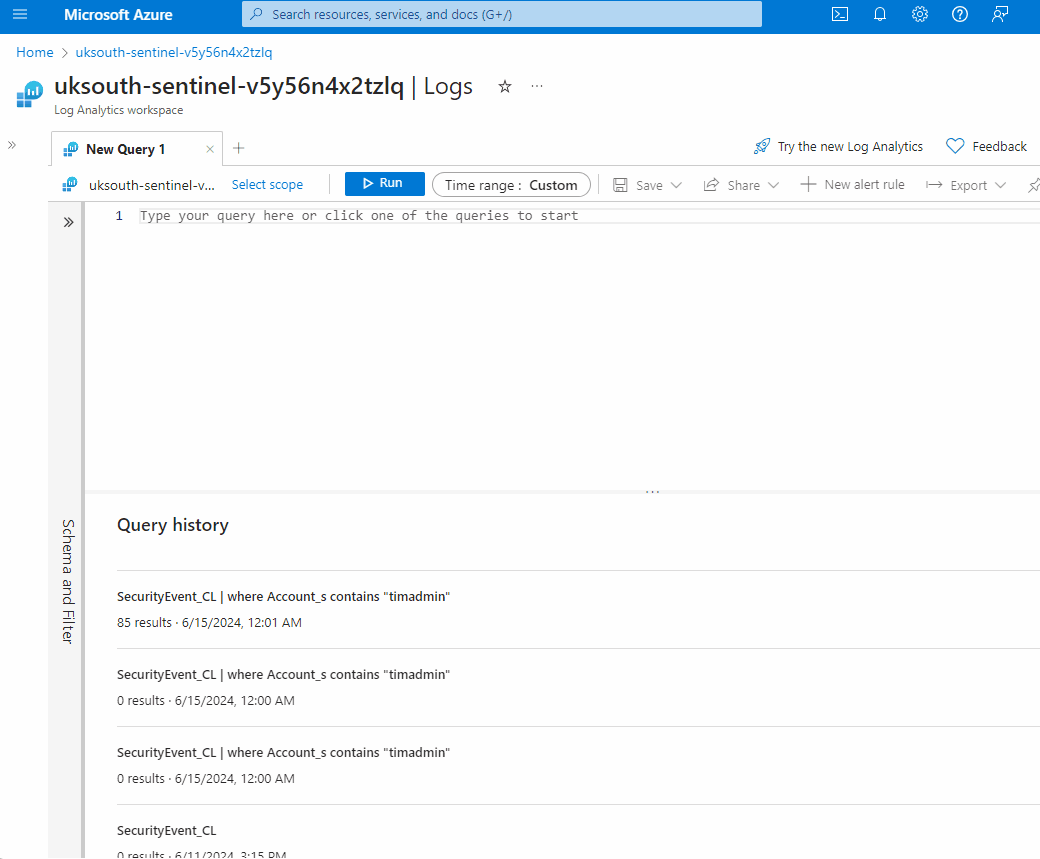Click the Feedback heart icon
1040x859 pixels.
[x=954, y=146]
